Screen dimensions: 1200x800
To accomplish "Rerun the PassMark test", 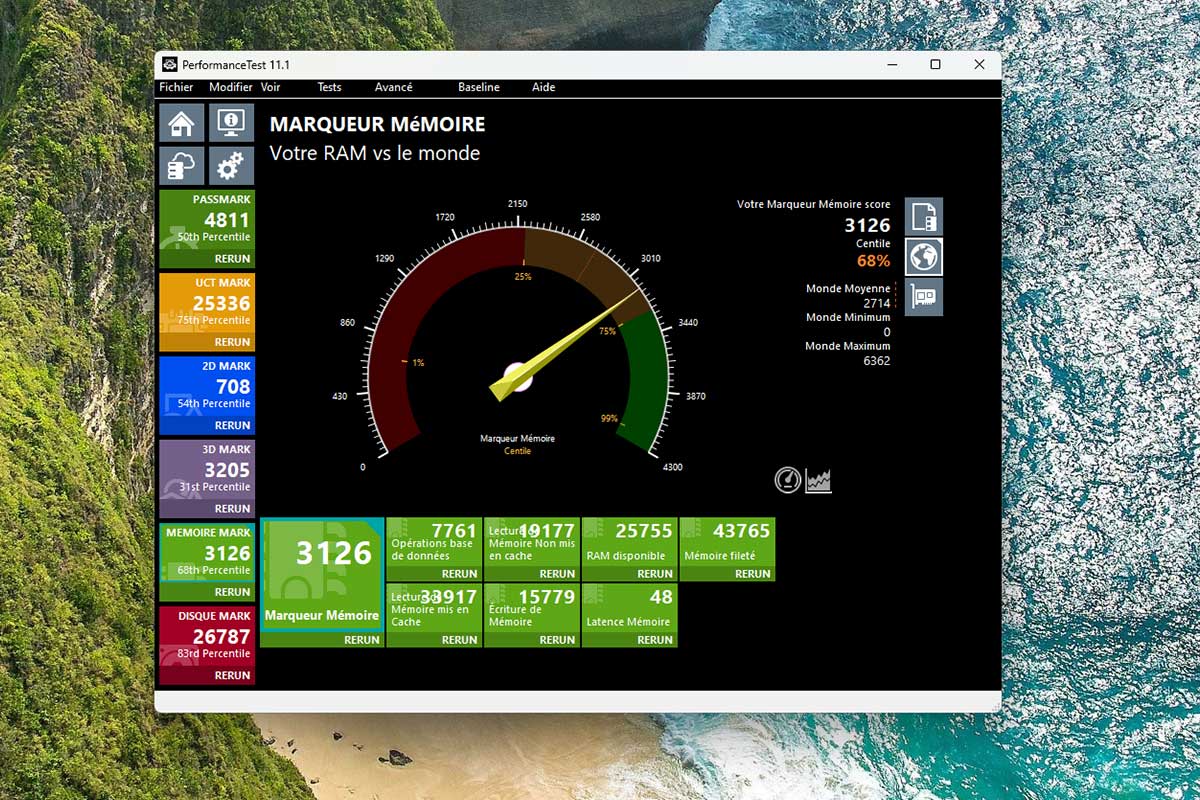I will point(232,259).
